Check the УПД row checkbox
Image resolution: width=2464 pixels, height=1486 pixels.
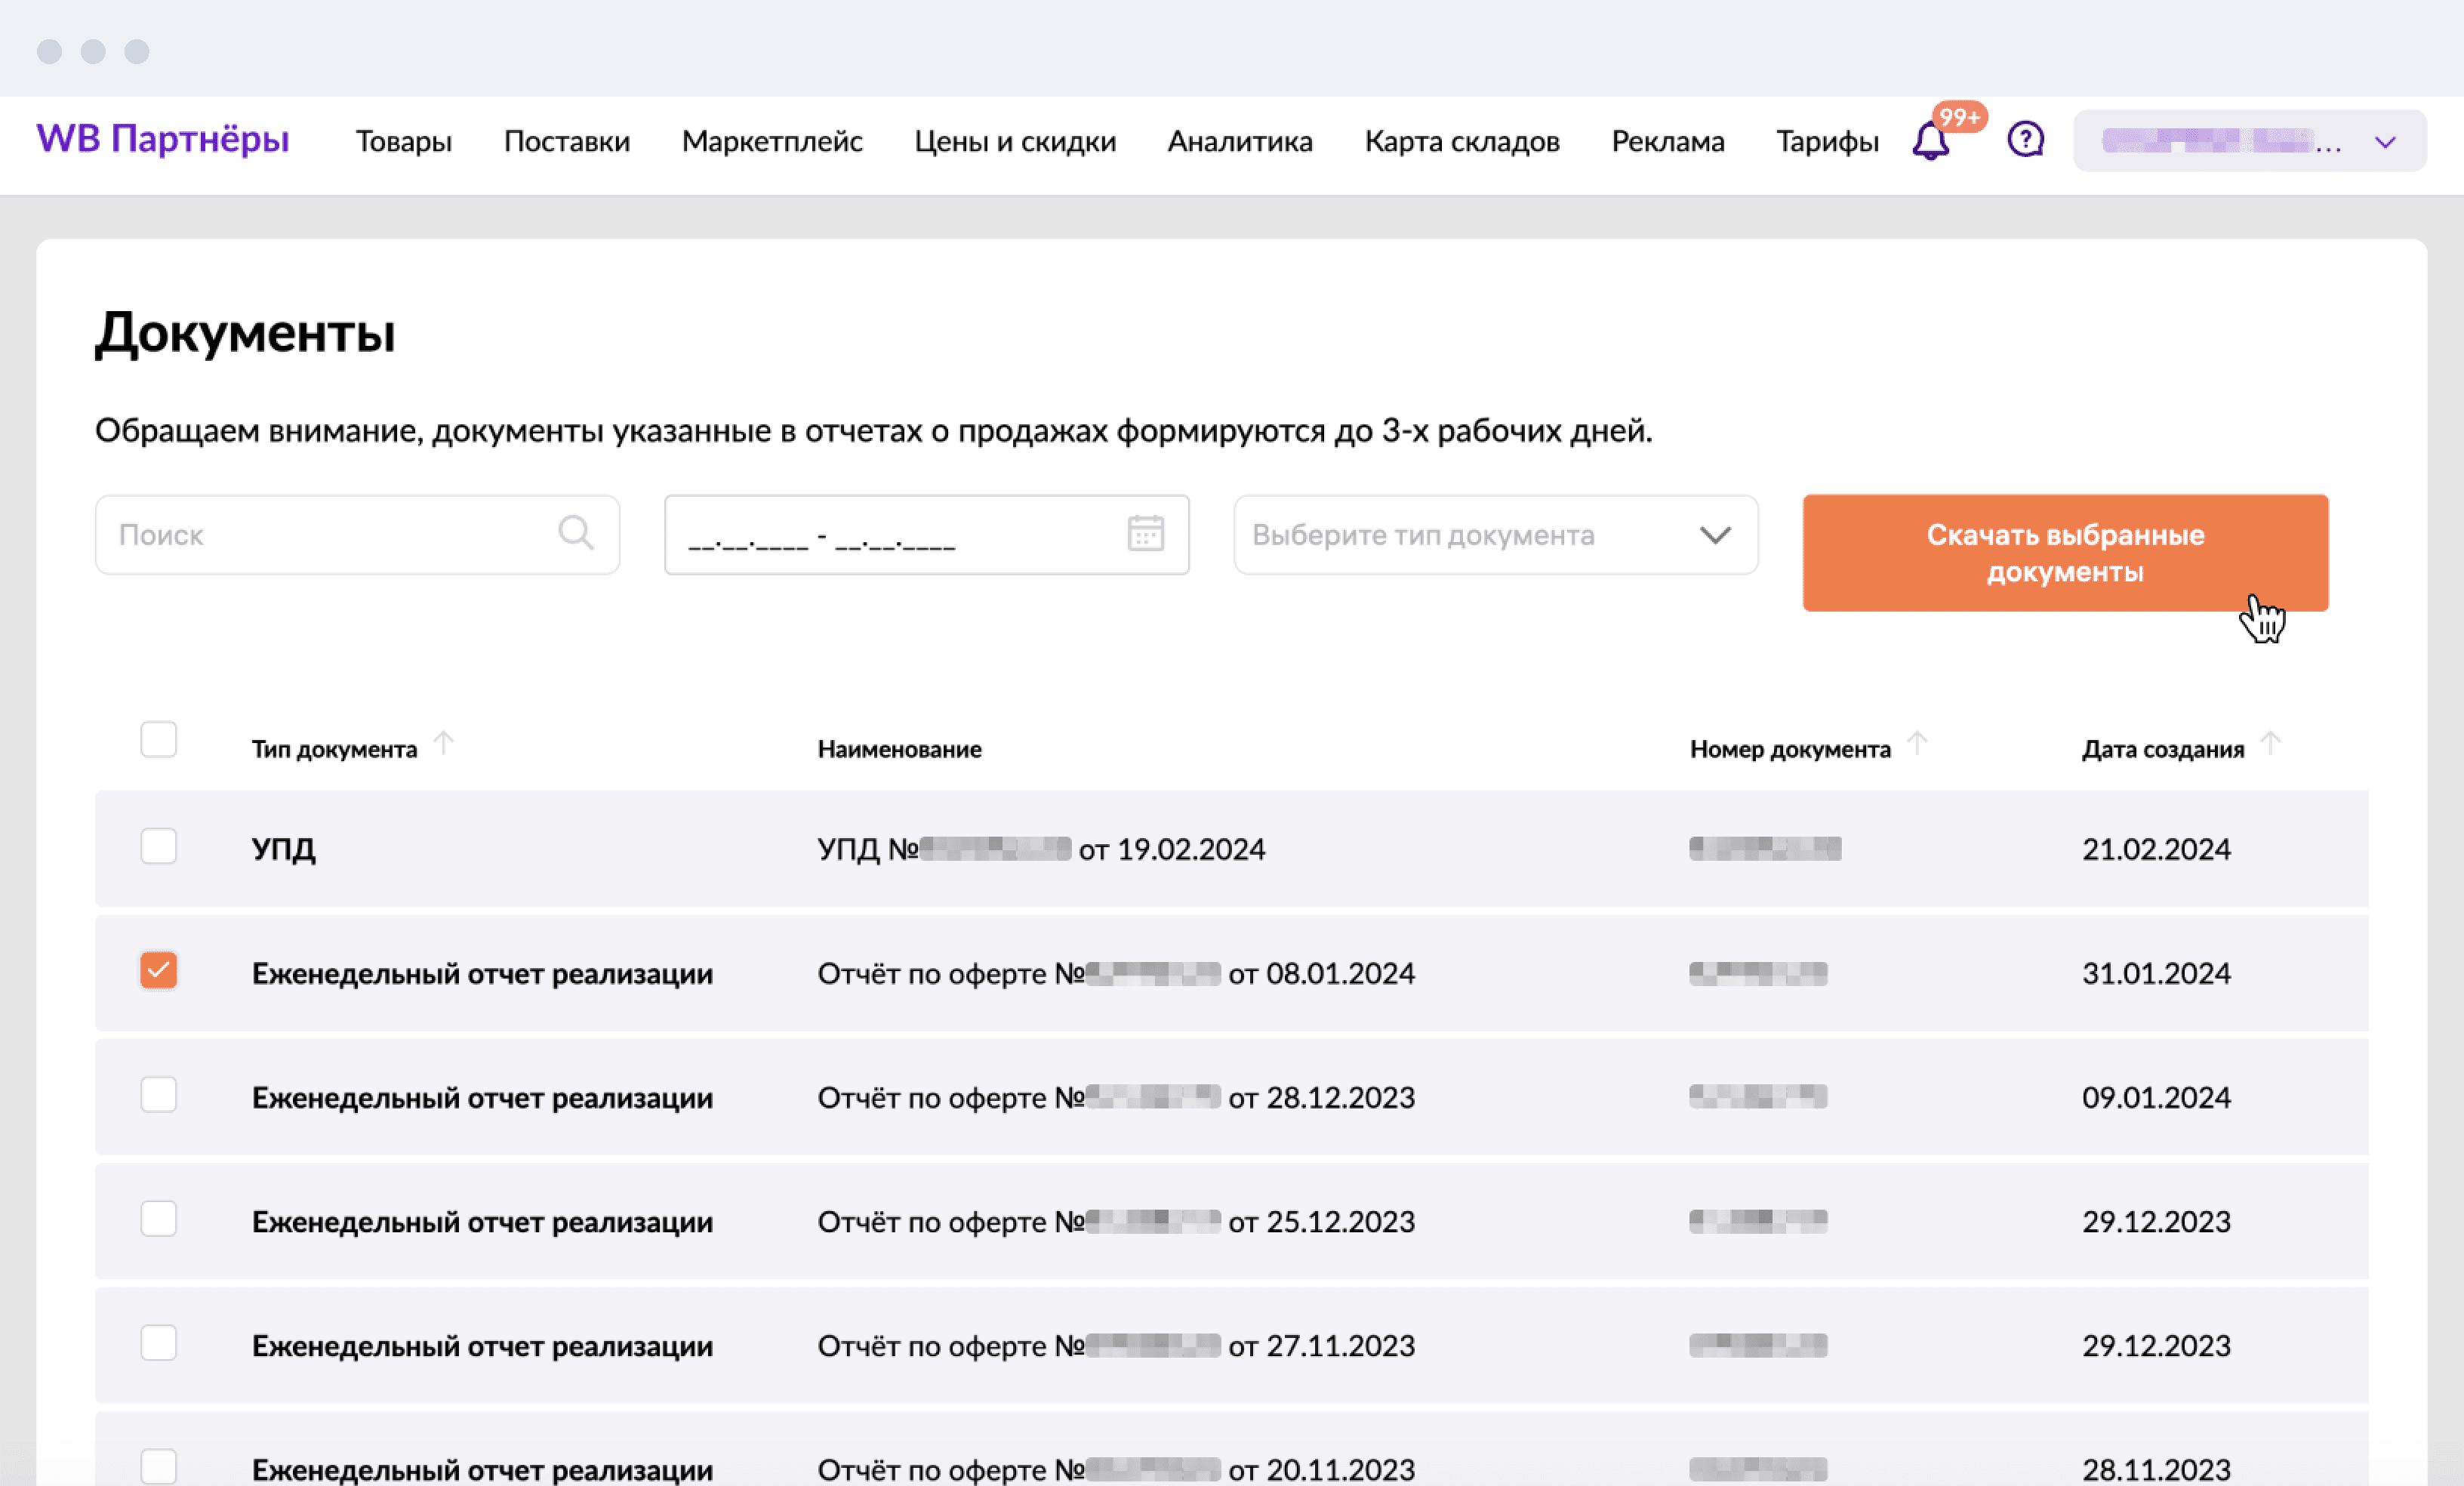point(159,847)
